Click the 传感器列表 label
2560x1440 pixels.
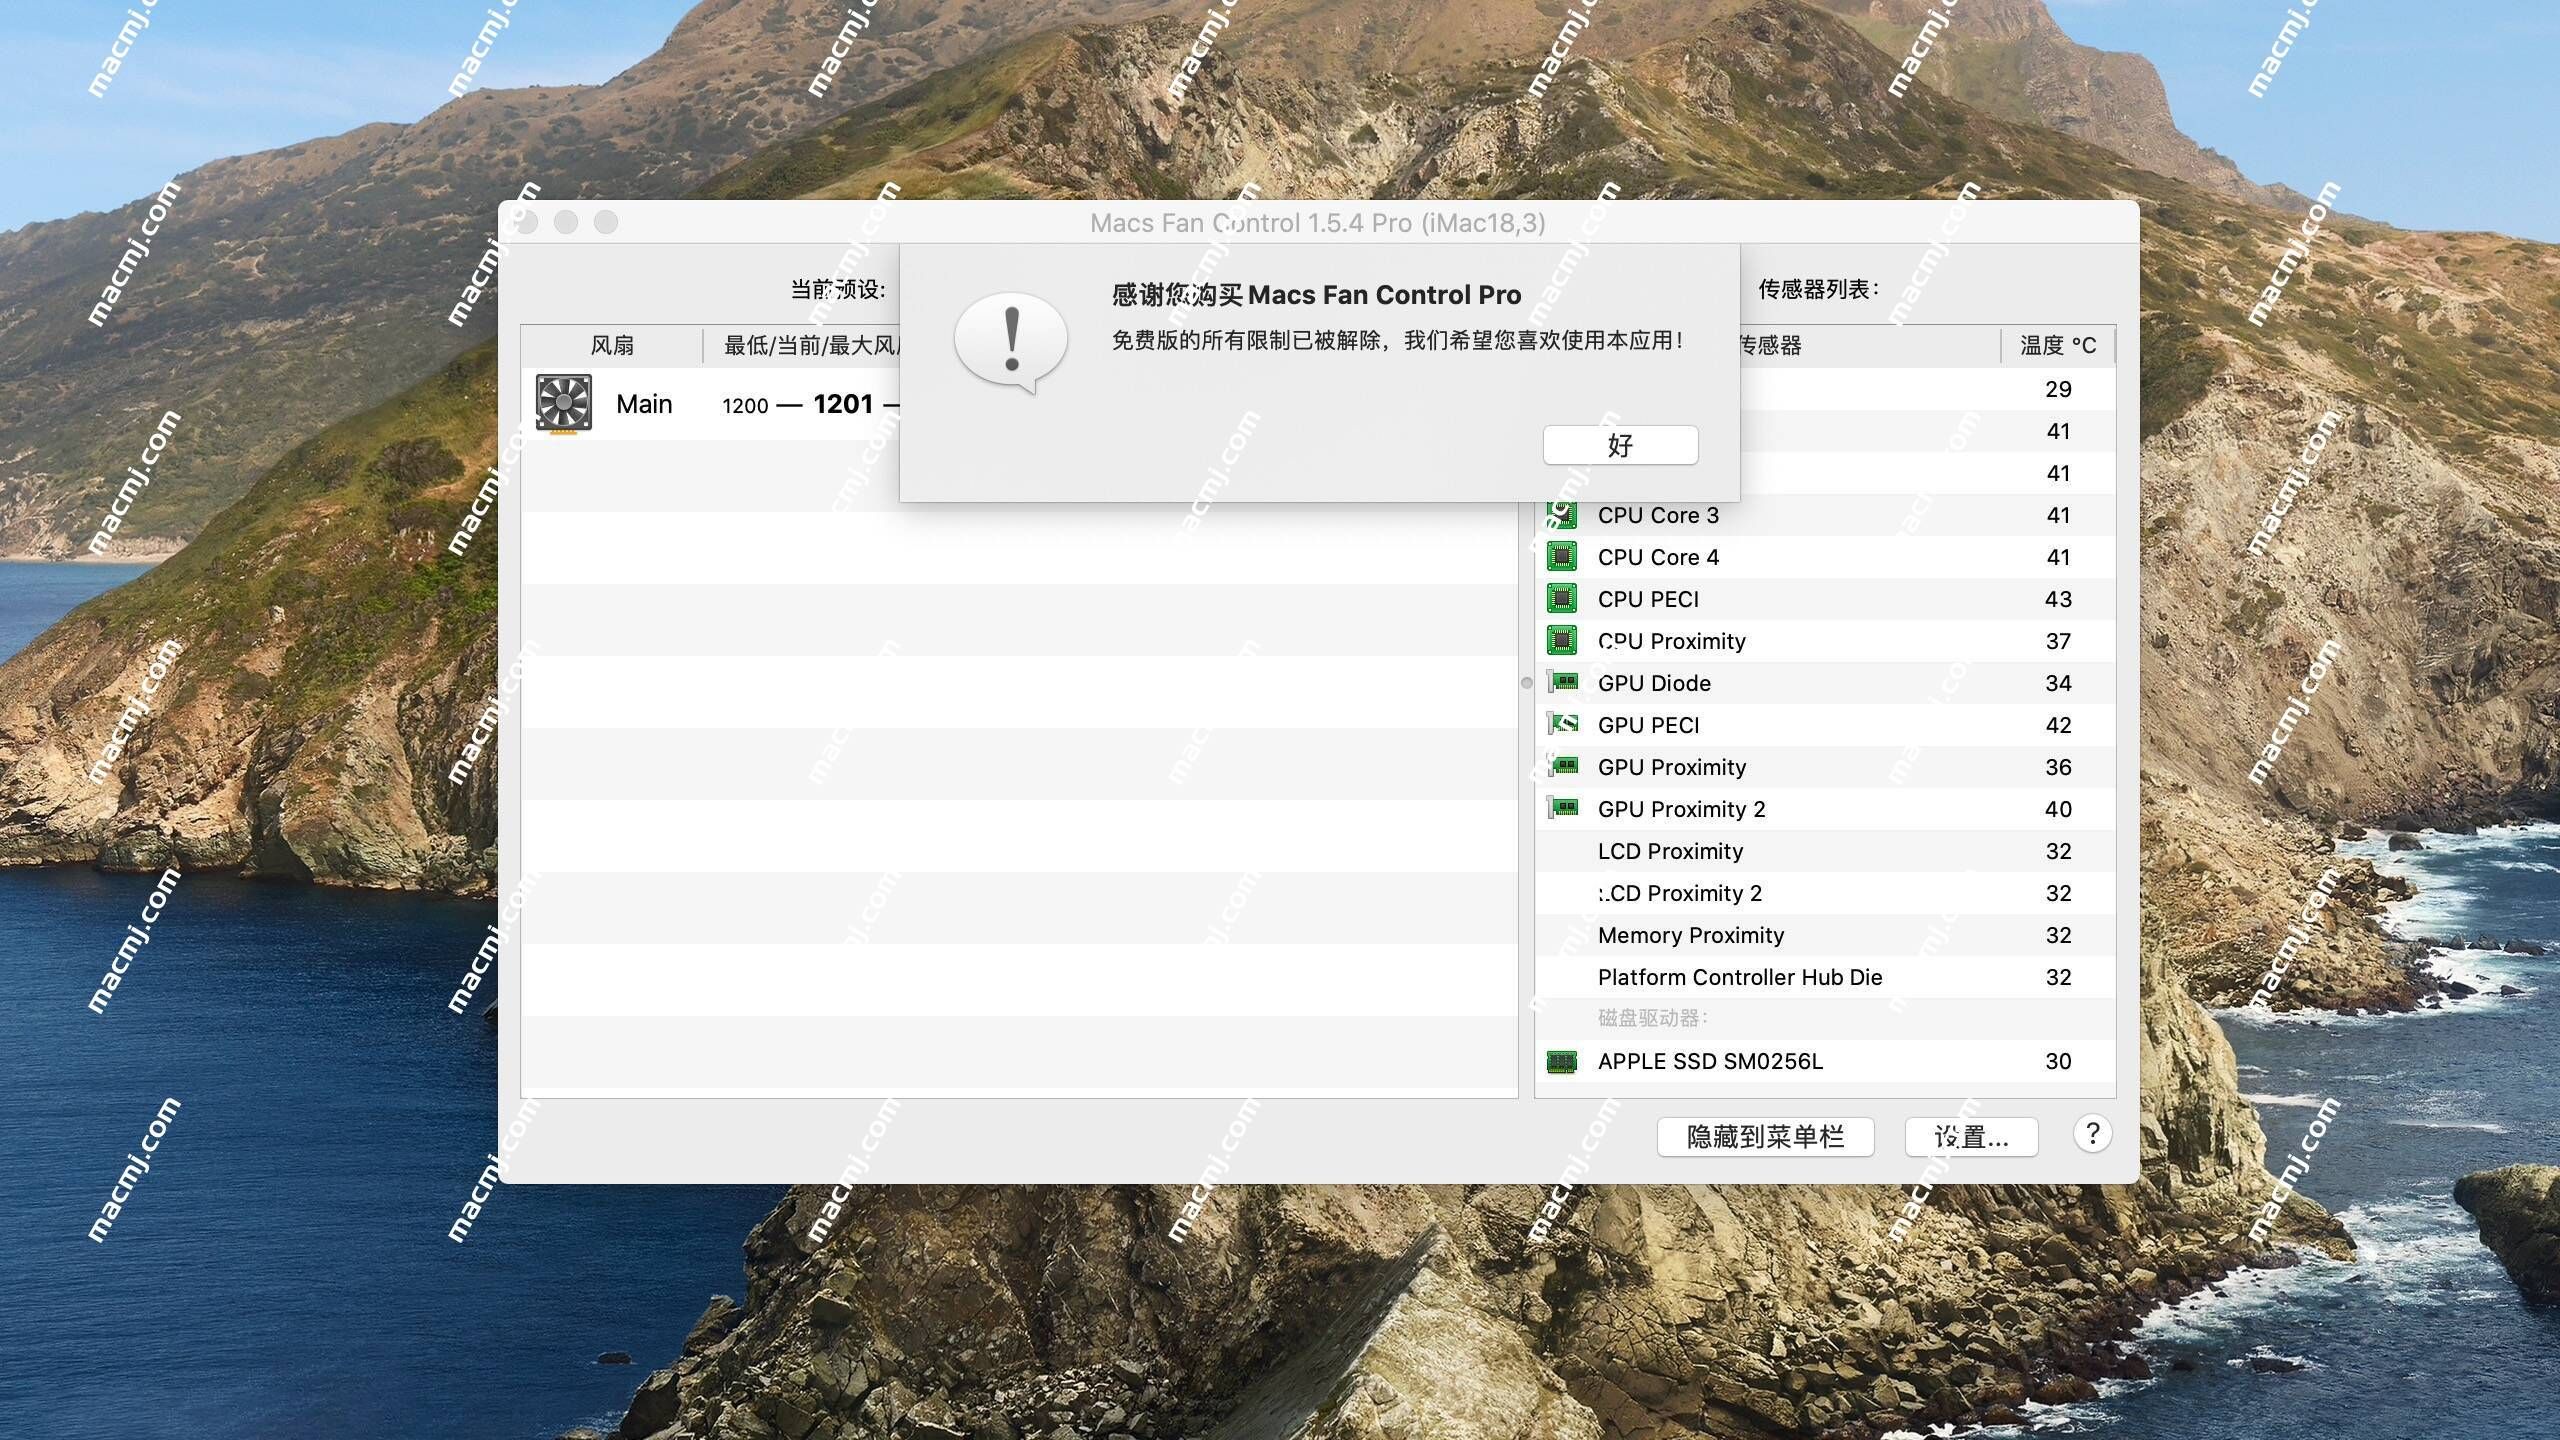coord(1819,289)
